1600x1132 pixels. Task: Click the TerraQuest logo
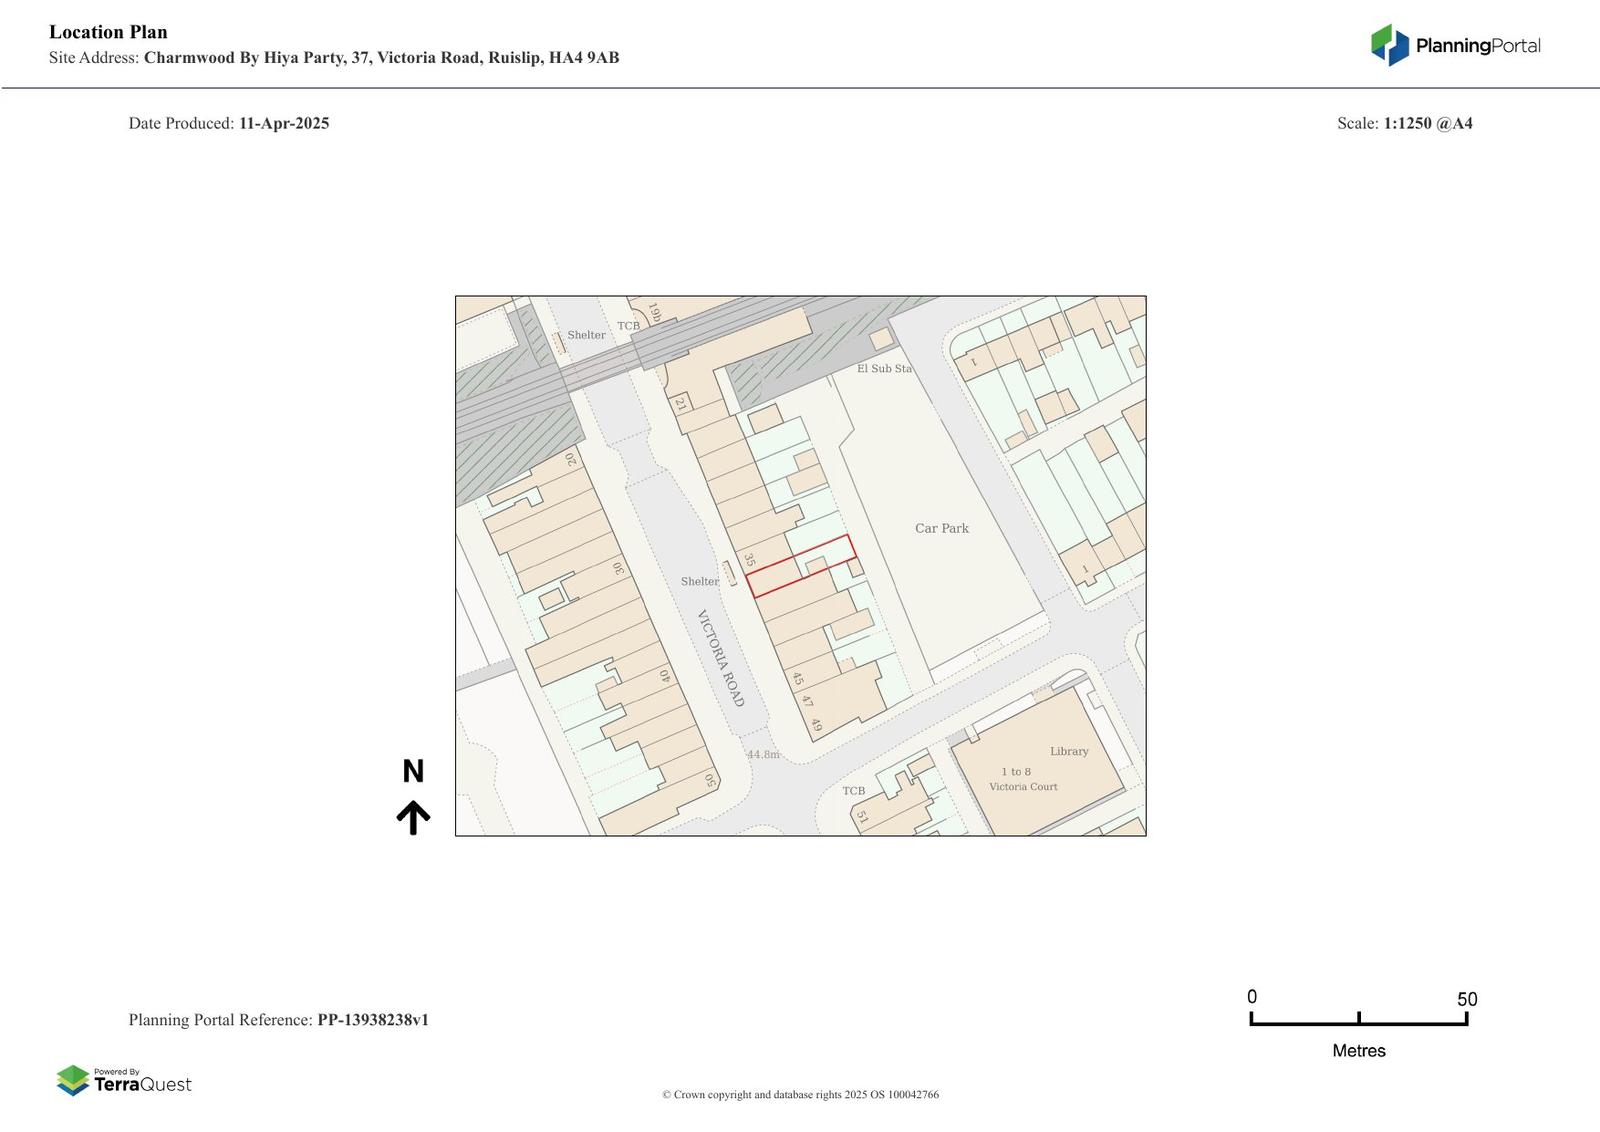pos(124,1081)
